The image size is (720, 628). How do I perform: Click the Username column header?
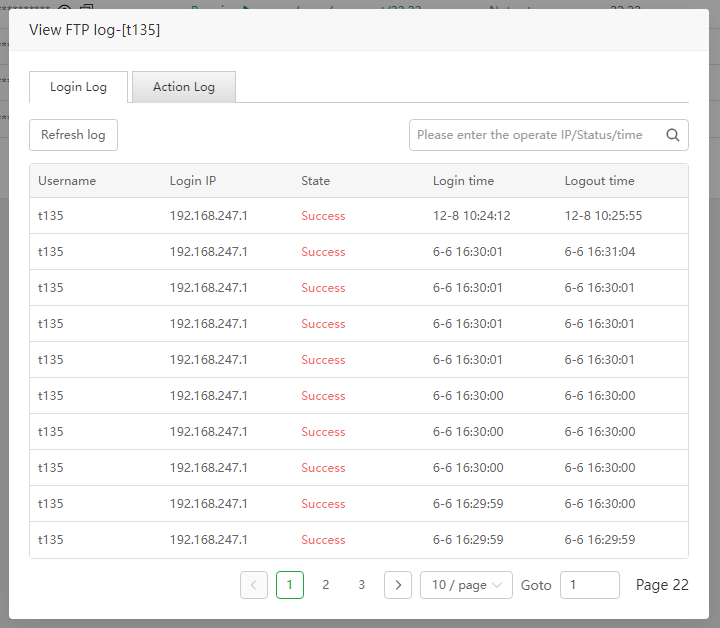tap(67, 181)
